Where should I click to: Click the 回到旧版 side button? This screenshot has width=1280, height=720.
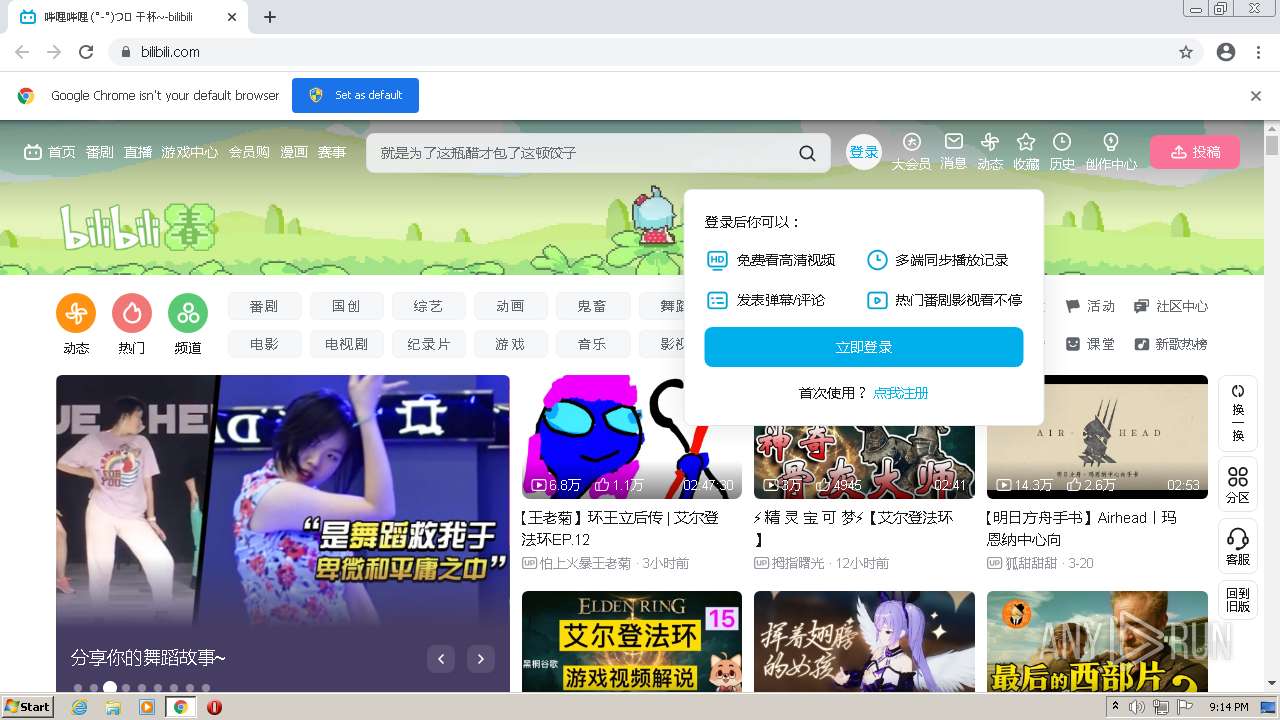(x=1238, y=599)
